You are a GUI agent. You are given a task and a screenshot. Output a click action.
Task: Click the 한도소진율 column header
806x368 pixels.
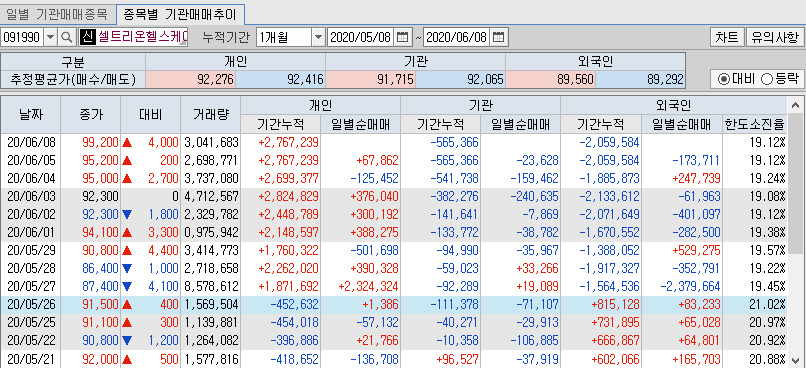[x=755, y=124]
